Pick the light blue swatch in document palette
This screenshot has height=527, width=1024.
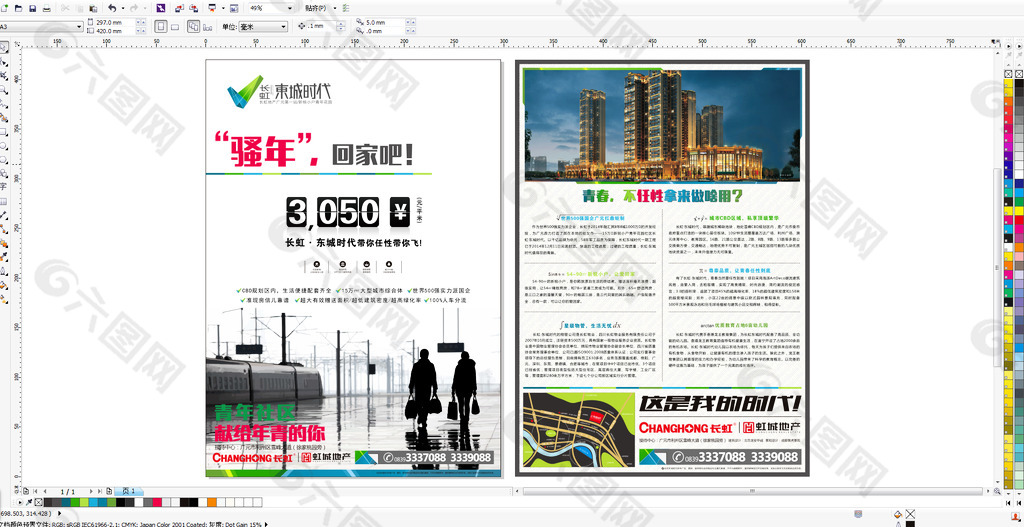pos(93,502)
